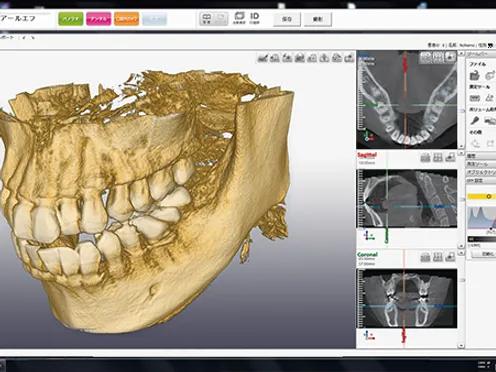The height and width of the screenshot is (372, 496).
Task: Click the pen-shaped icon in the right panel
Action: (474, 120)
